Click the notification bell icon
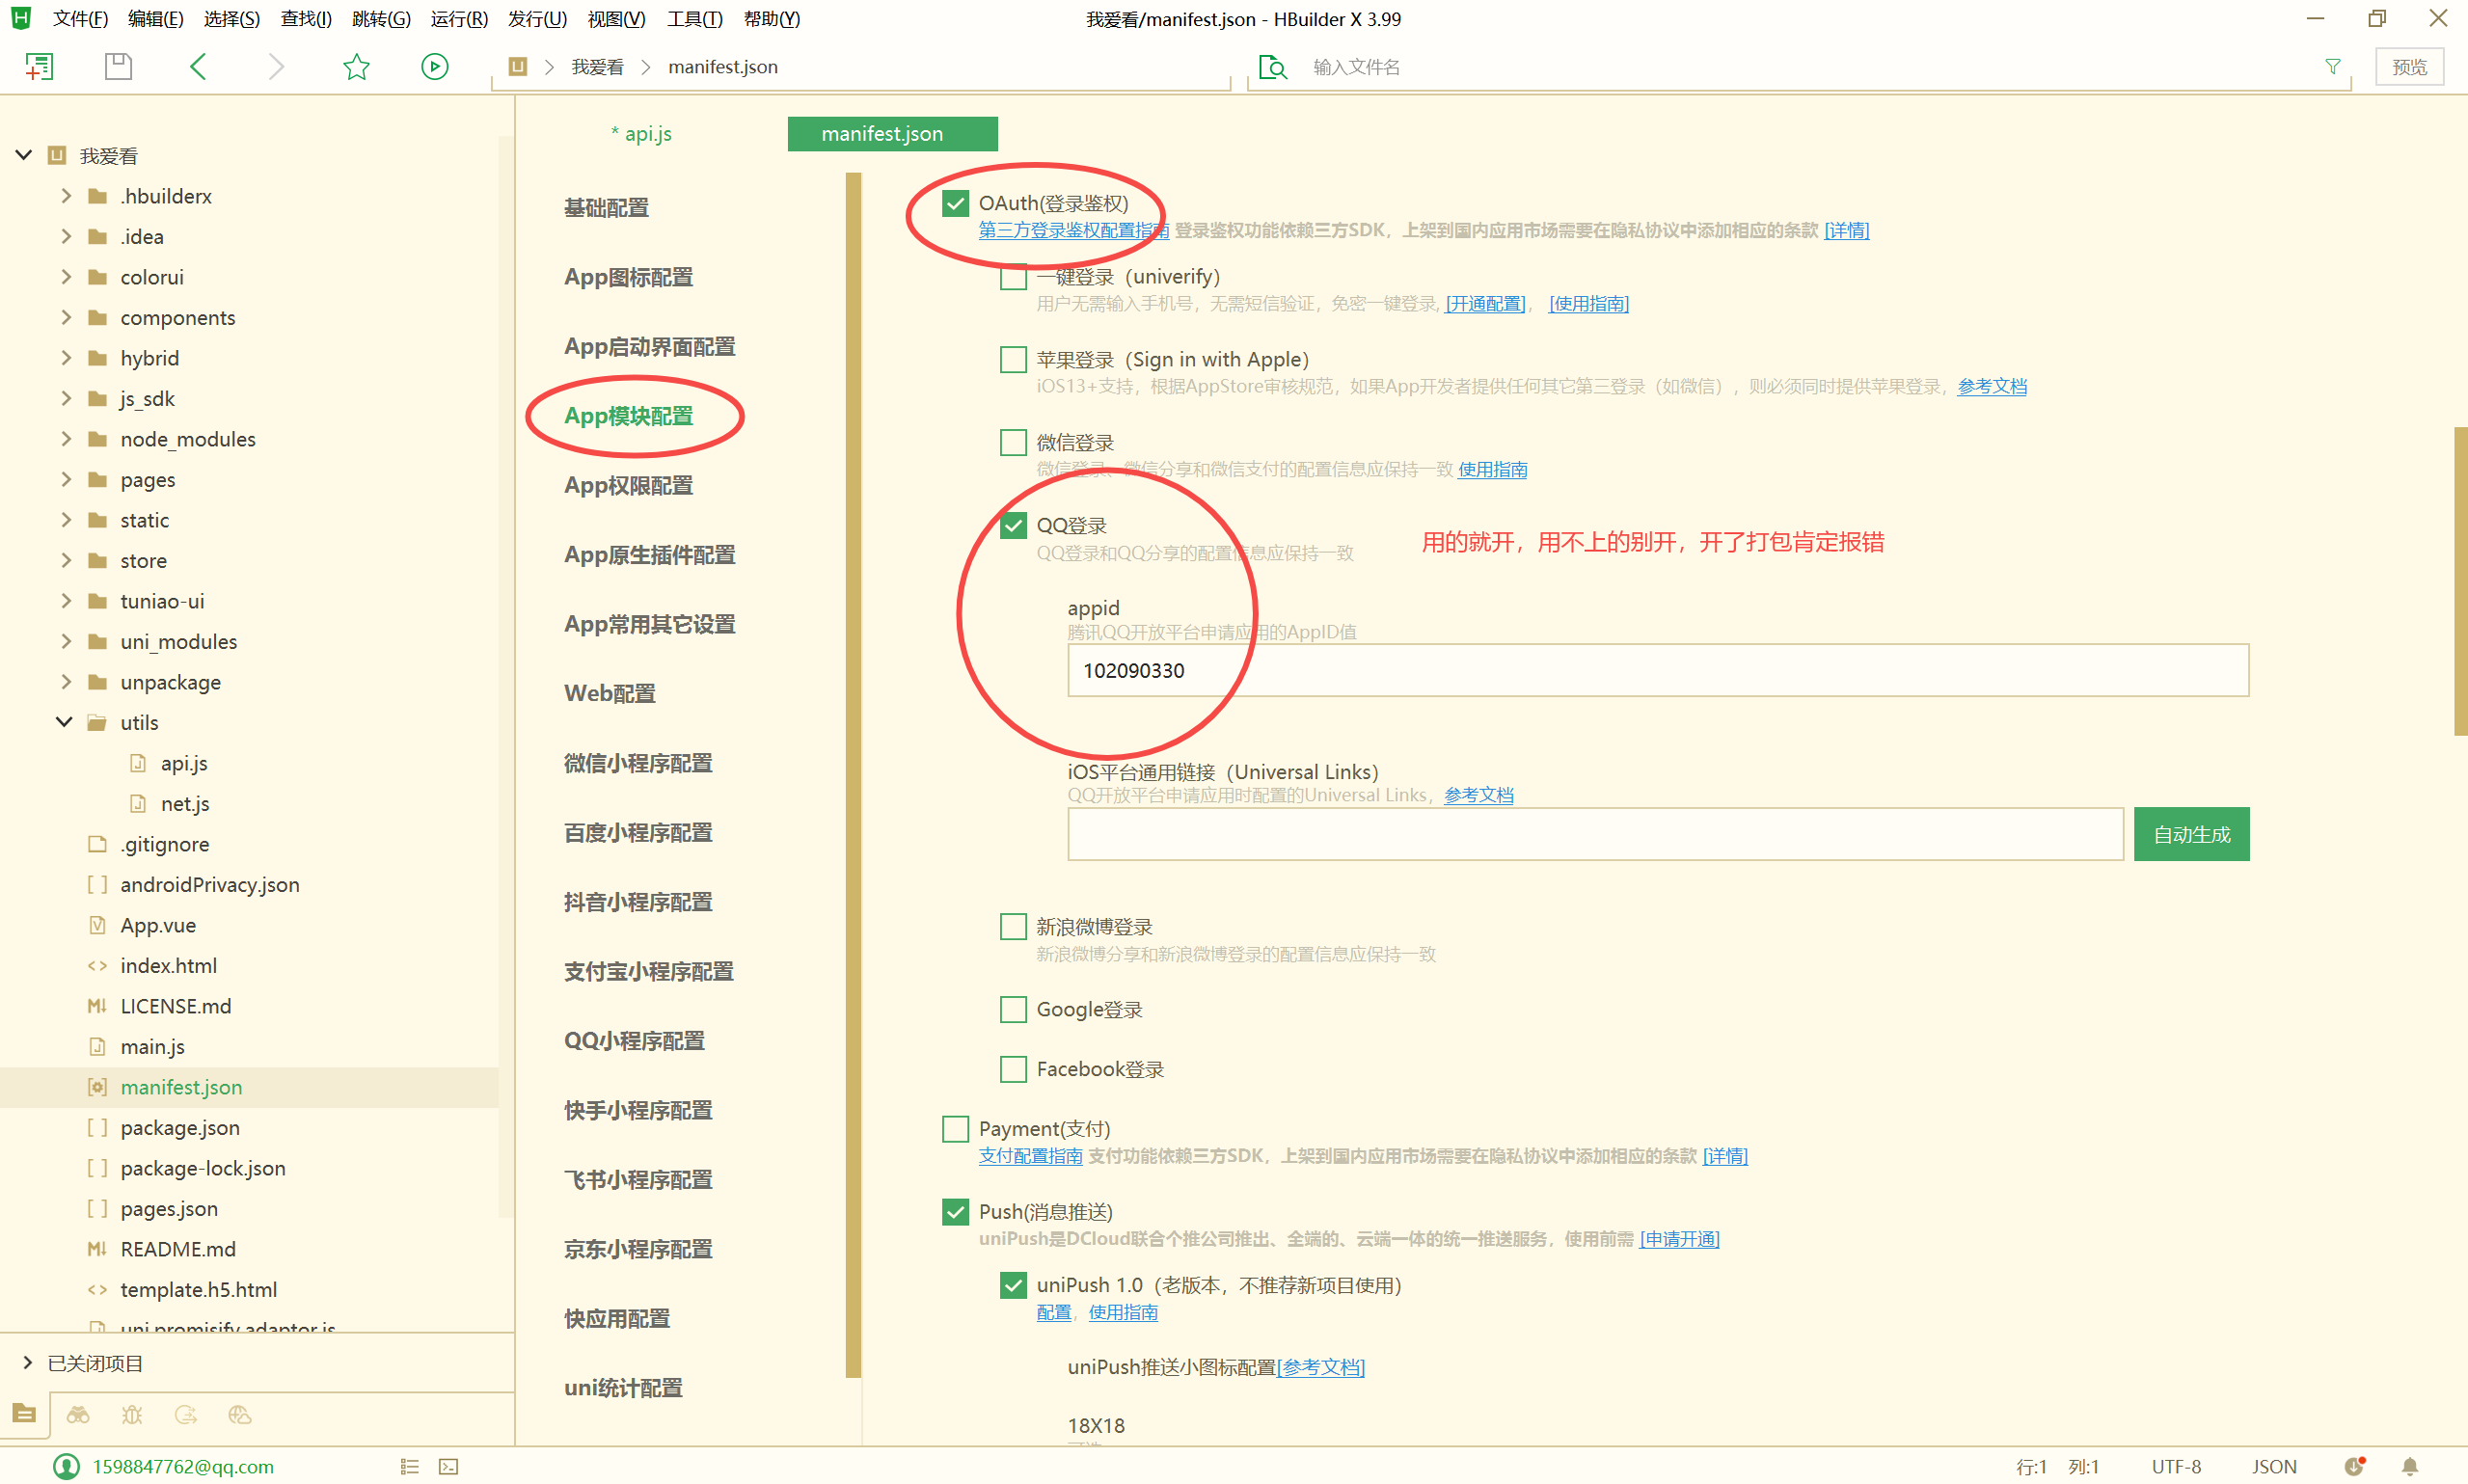 (x=2410, y=1466)
